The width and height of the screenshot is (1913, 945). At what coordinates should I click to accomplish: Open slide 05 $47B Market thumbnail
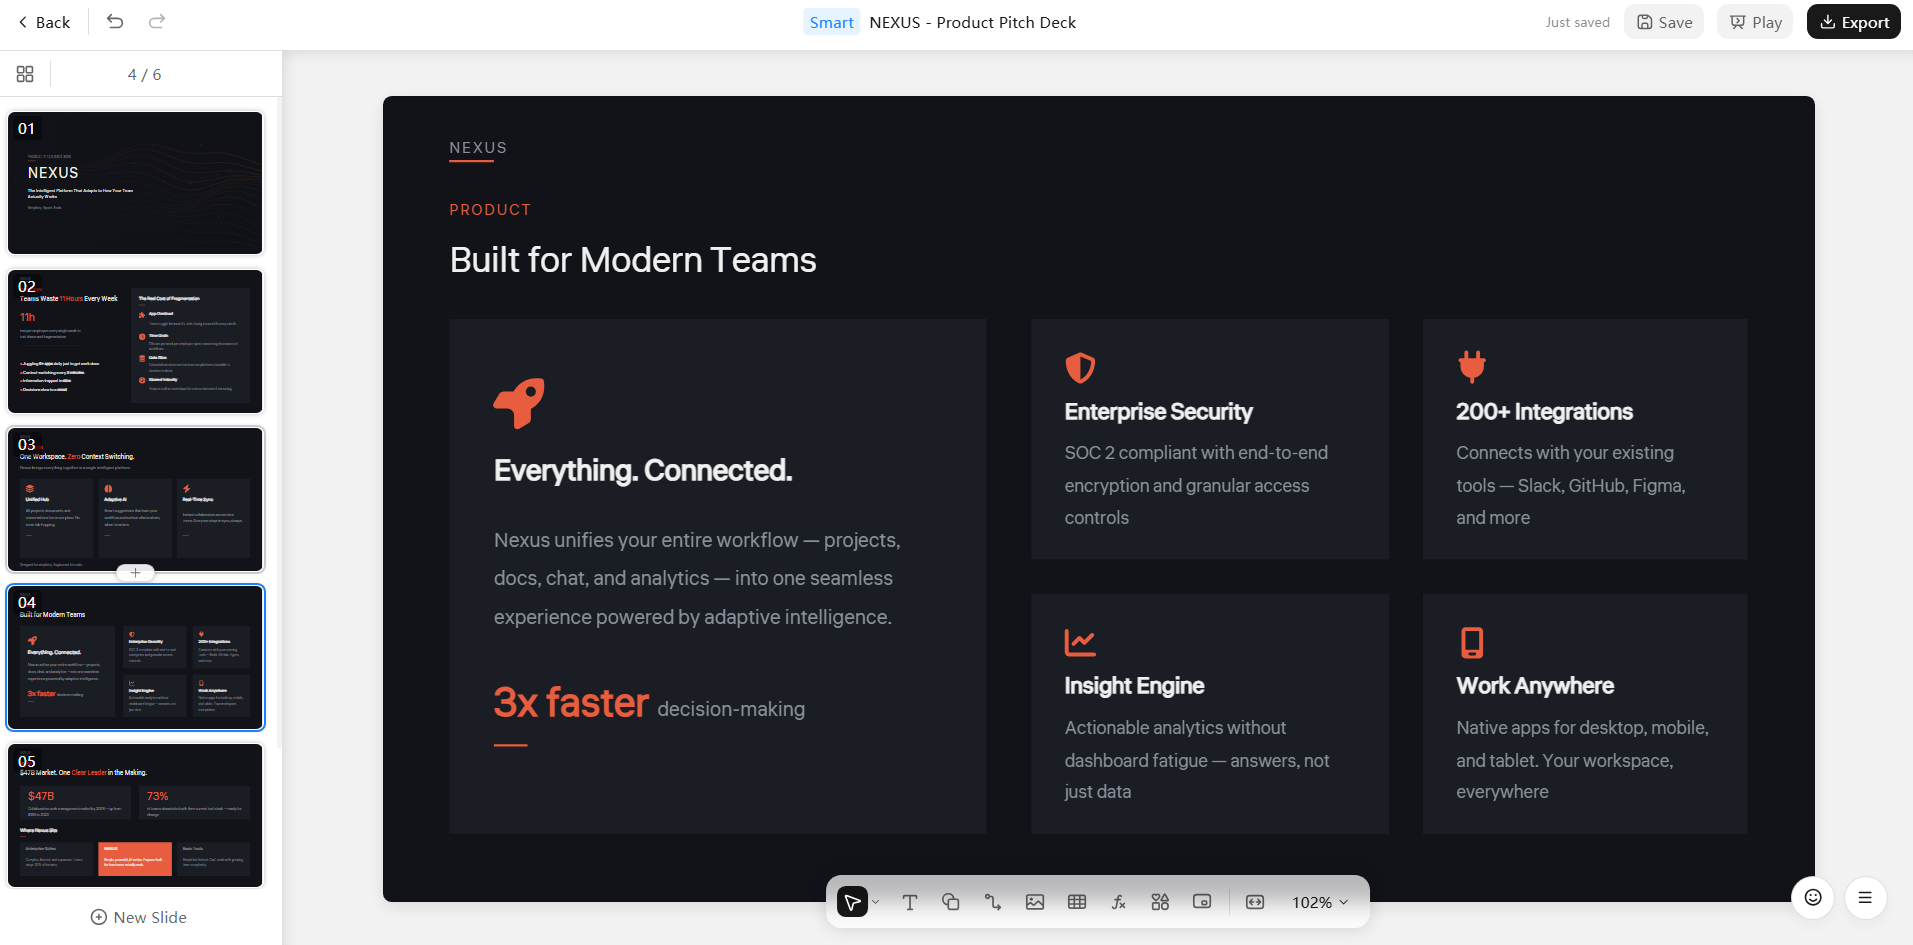(135, 815)
